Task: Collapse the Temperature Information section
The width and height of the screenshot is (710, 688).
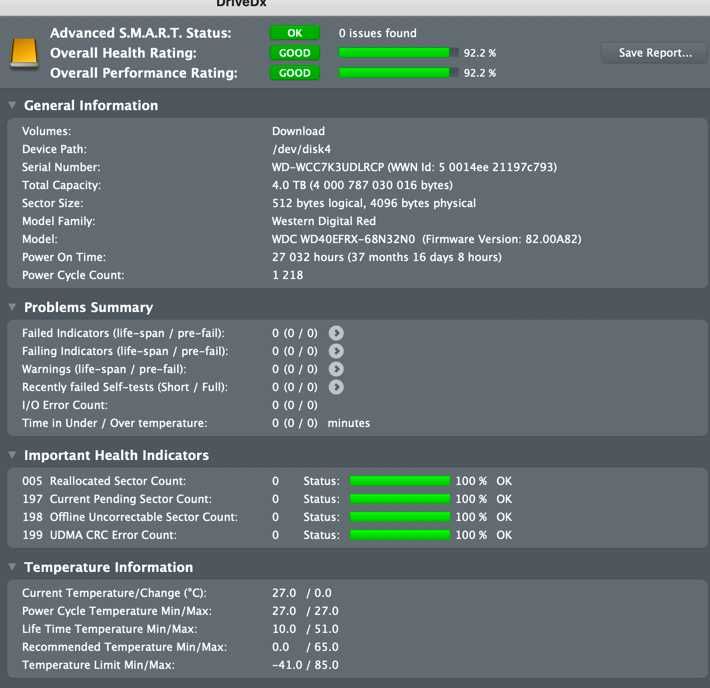Action: (x=12, y=567)
